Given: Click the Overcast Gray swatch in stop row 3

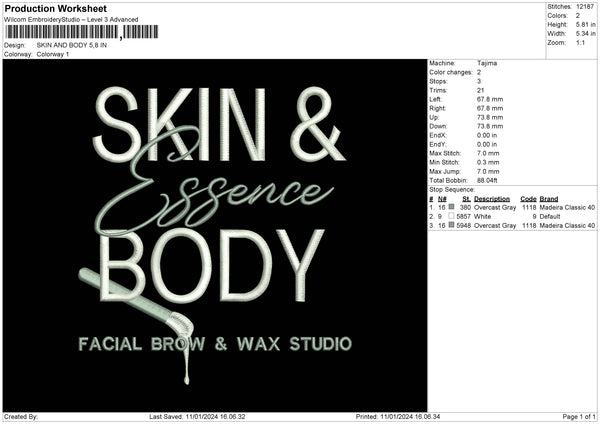Looking at the screenshot, I should pos(452,225).
